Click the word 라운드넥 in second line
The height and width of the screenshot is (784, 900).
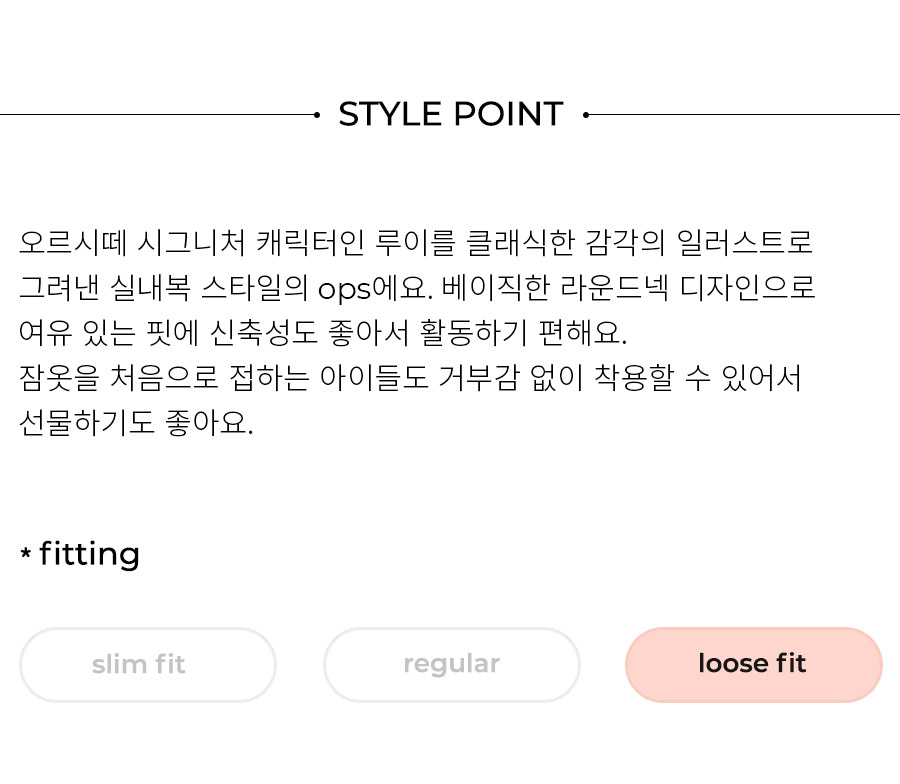[615, 288]
